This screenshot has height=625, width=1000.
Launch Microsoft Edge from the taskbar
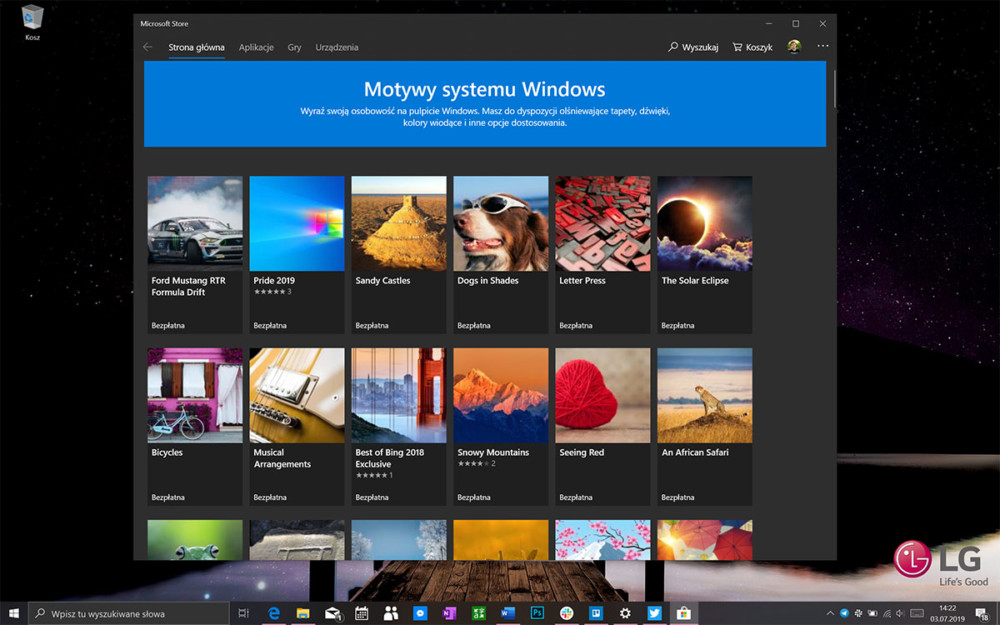click(274, 614)
